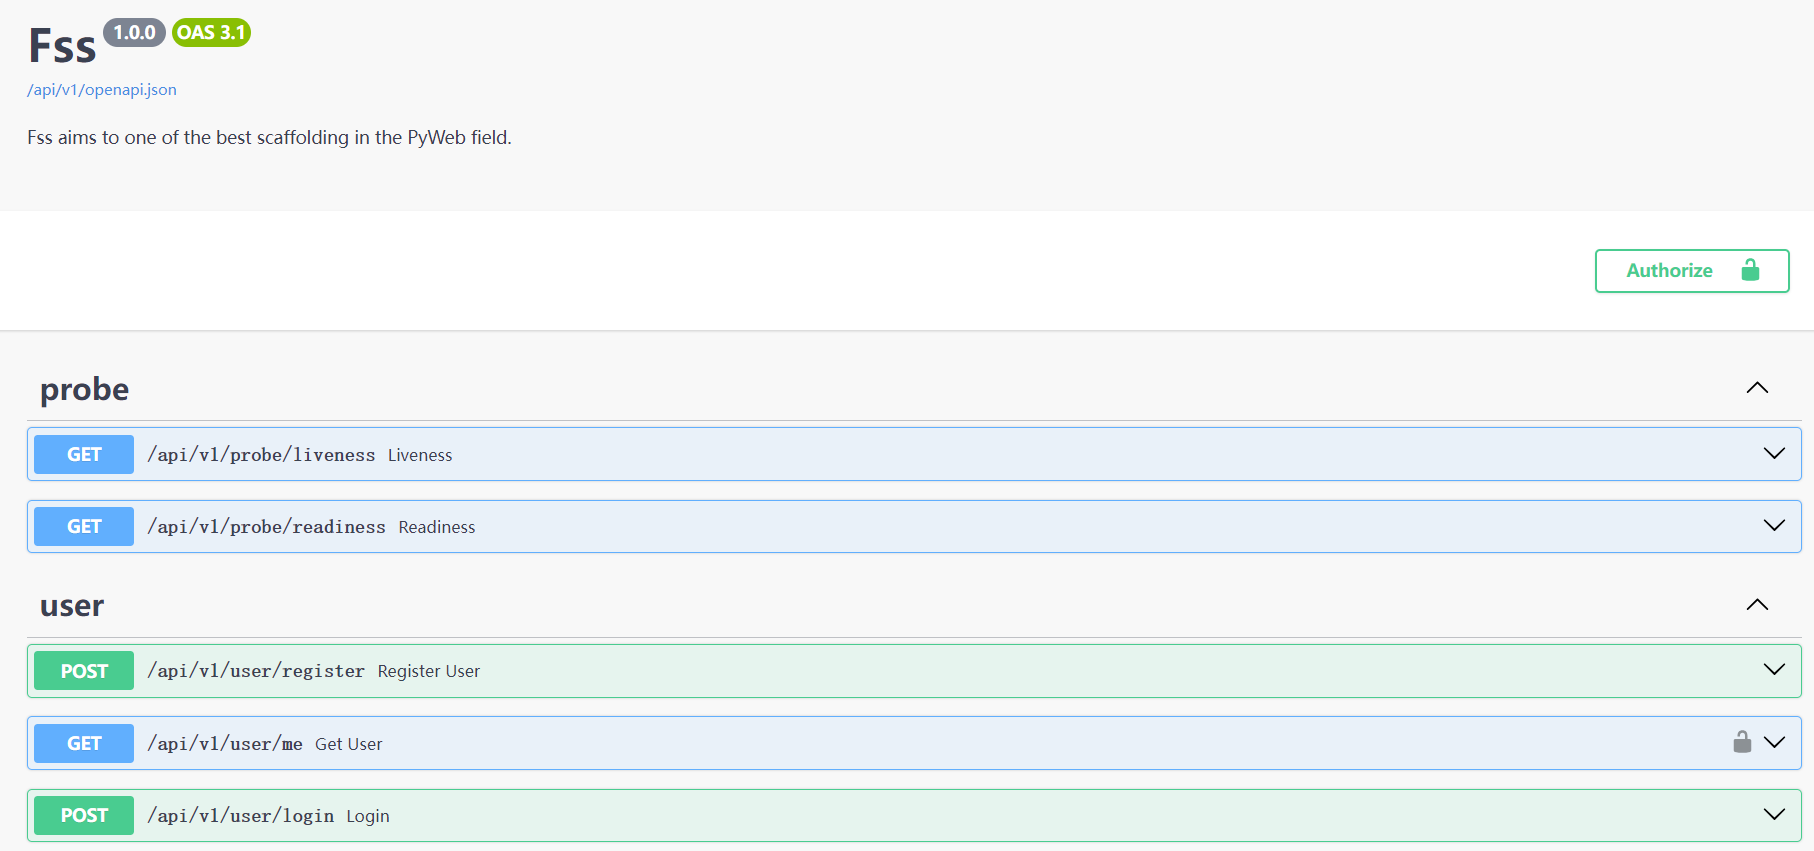Expand the Get User endpoint chevron

pyautogui.click(x=1774, y=743)
